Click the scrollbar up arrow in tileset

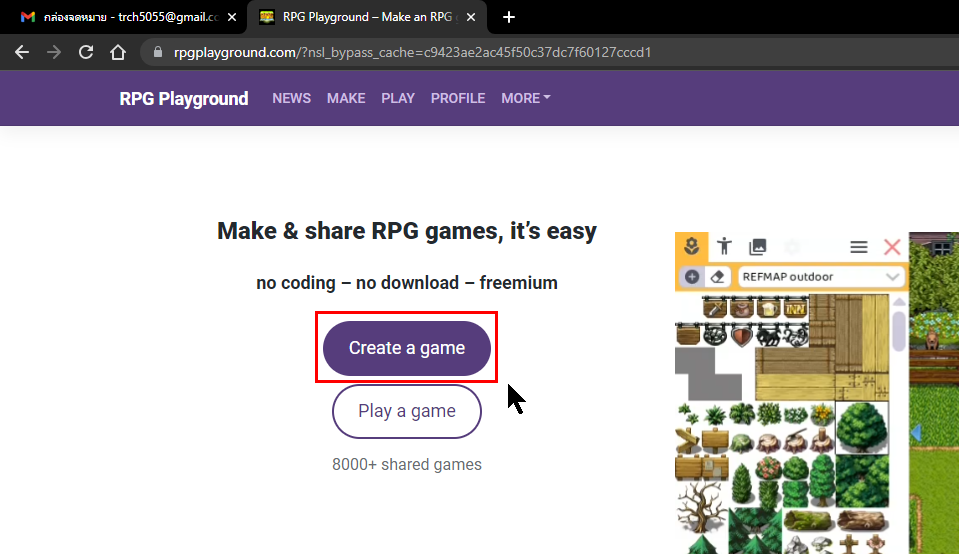898,301
